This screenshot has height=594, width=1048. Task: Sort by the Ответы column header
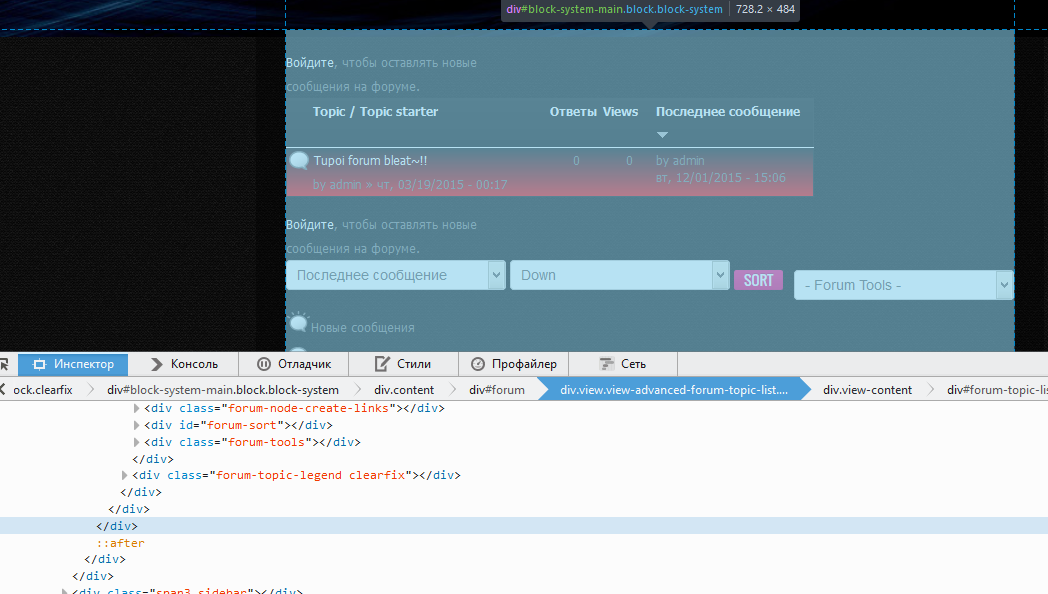coord(573,112)
